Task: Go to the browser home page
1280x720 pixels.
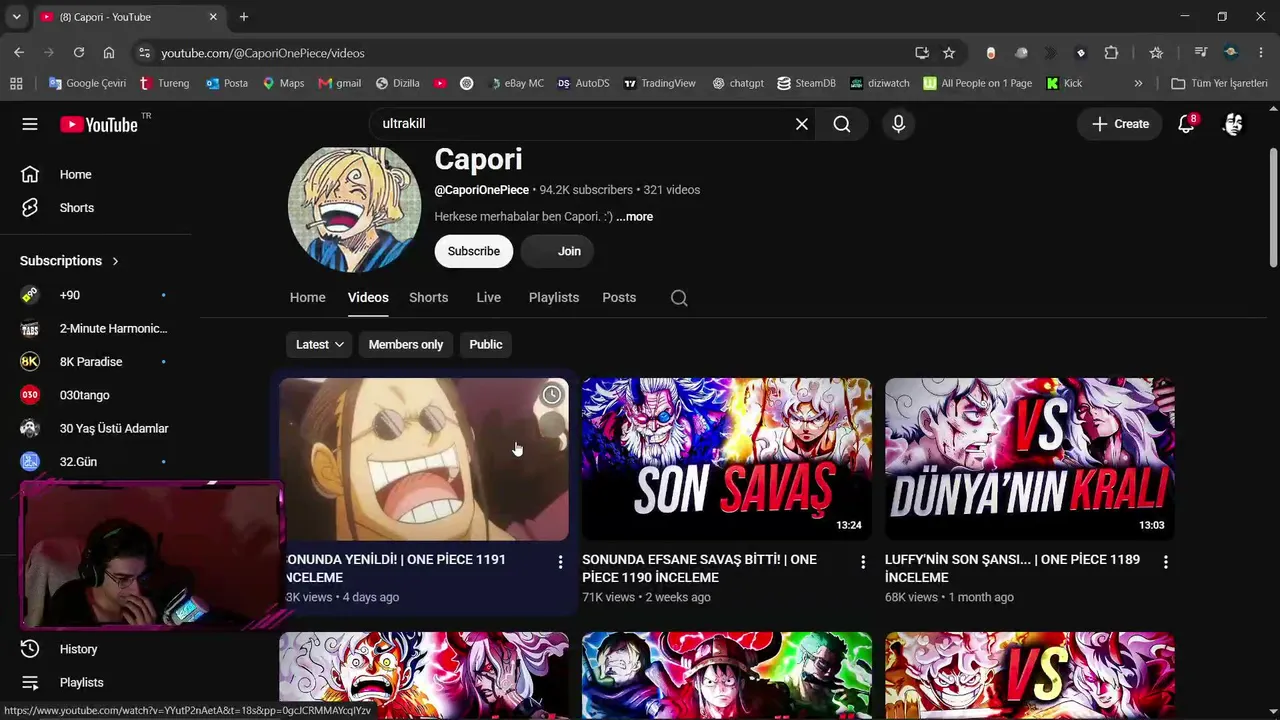Action: point(109,53)
